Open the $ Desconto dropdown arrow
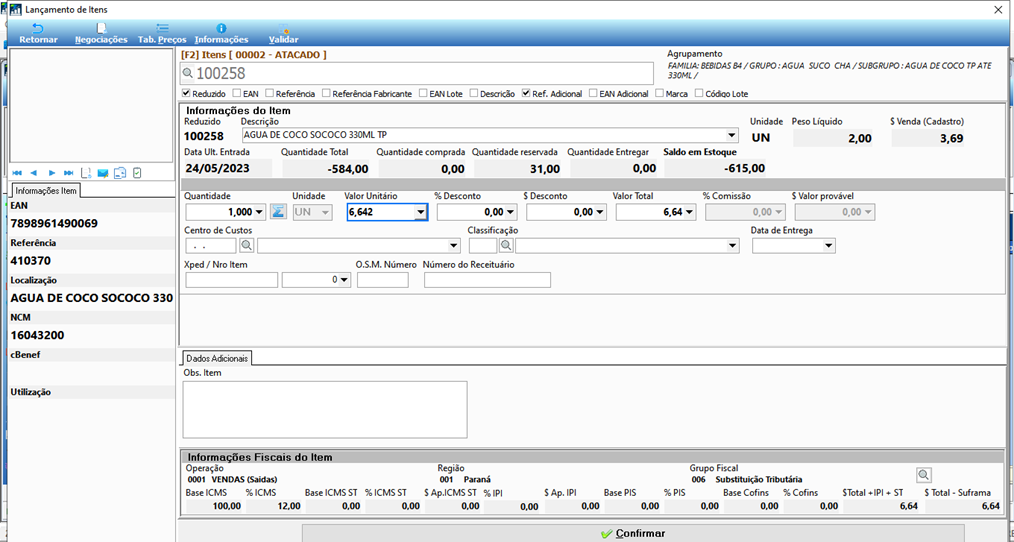 point(600,212)
